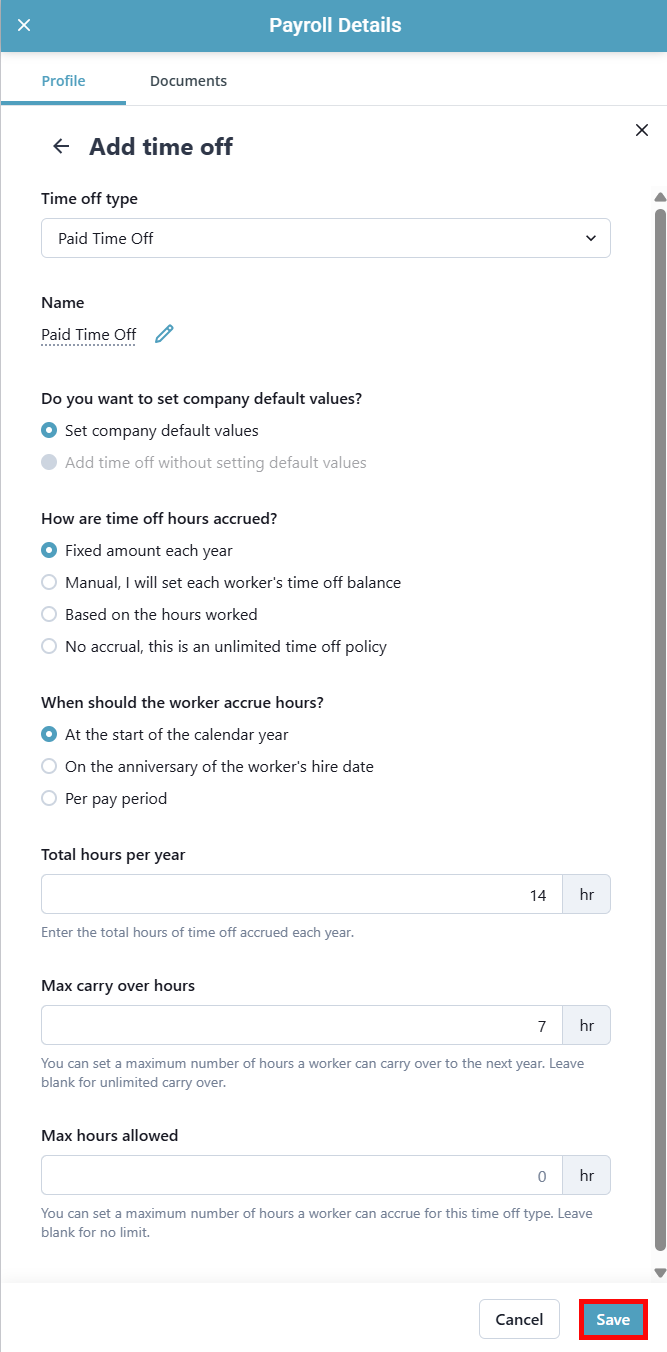The image size is (667, 1352).
Task: Click the scrollbar down arrow
Action: pos(660,1272)
